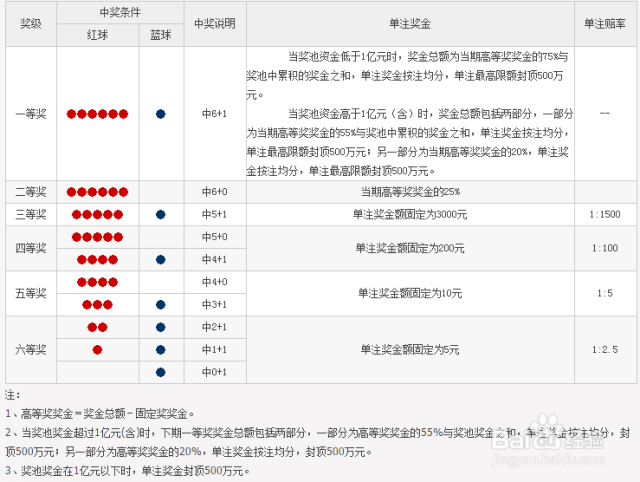Select the 三等奖 row label
640x482 pixels.
[x=31, y=214]
